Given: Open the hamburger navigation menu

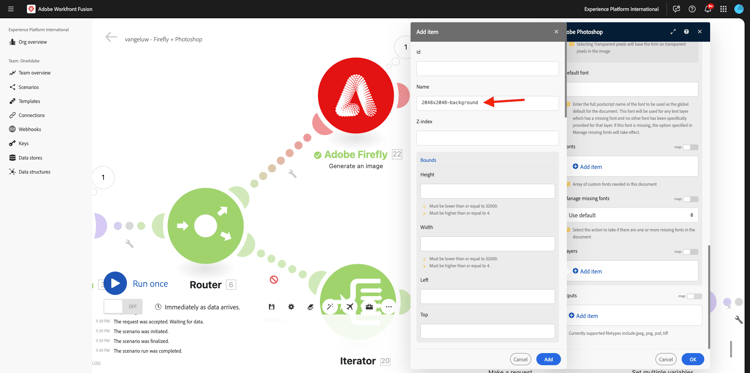Looking at the screenshot, I should pyautogui.click(x=11, y=9).
